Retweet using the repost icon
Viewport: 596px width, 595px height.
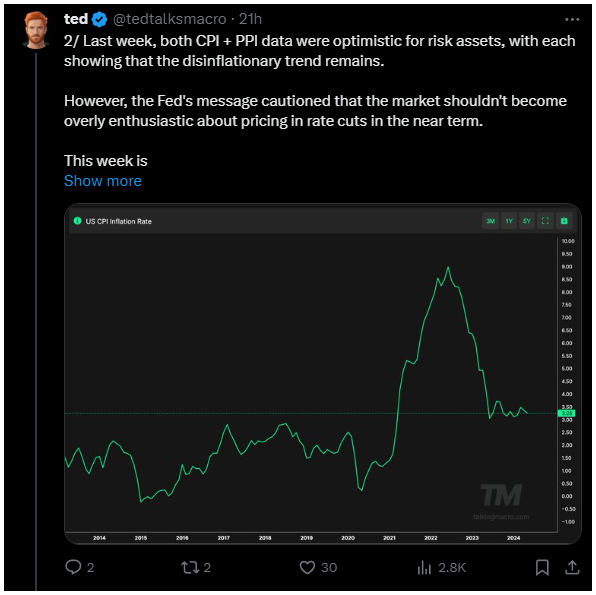[190, 567]
